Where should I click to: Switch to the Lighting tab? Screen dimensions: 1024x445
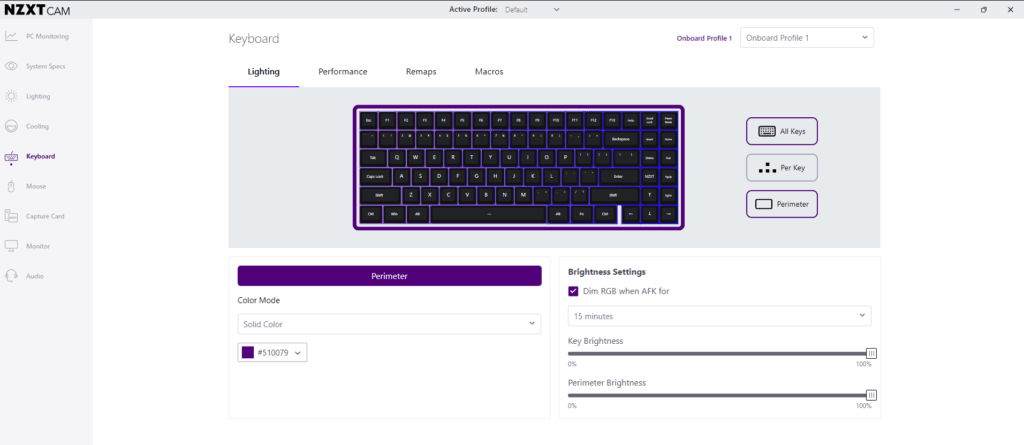pyautogui.click(x=264, y=72)
